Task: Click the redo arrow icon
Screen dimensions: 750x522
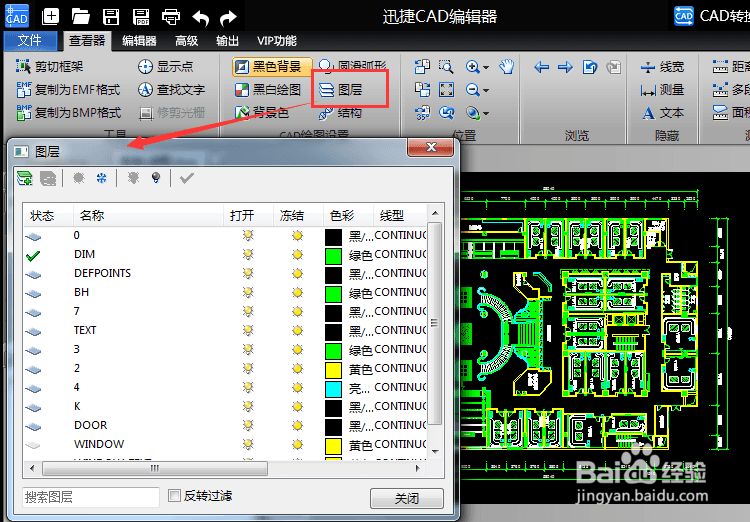Action: pos(228,18)
